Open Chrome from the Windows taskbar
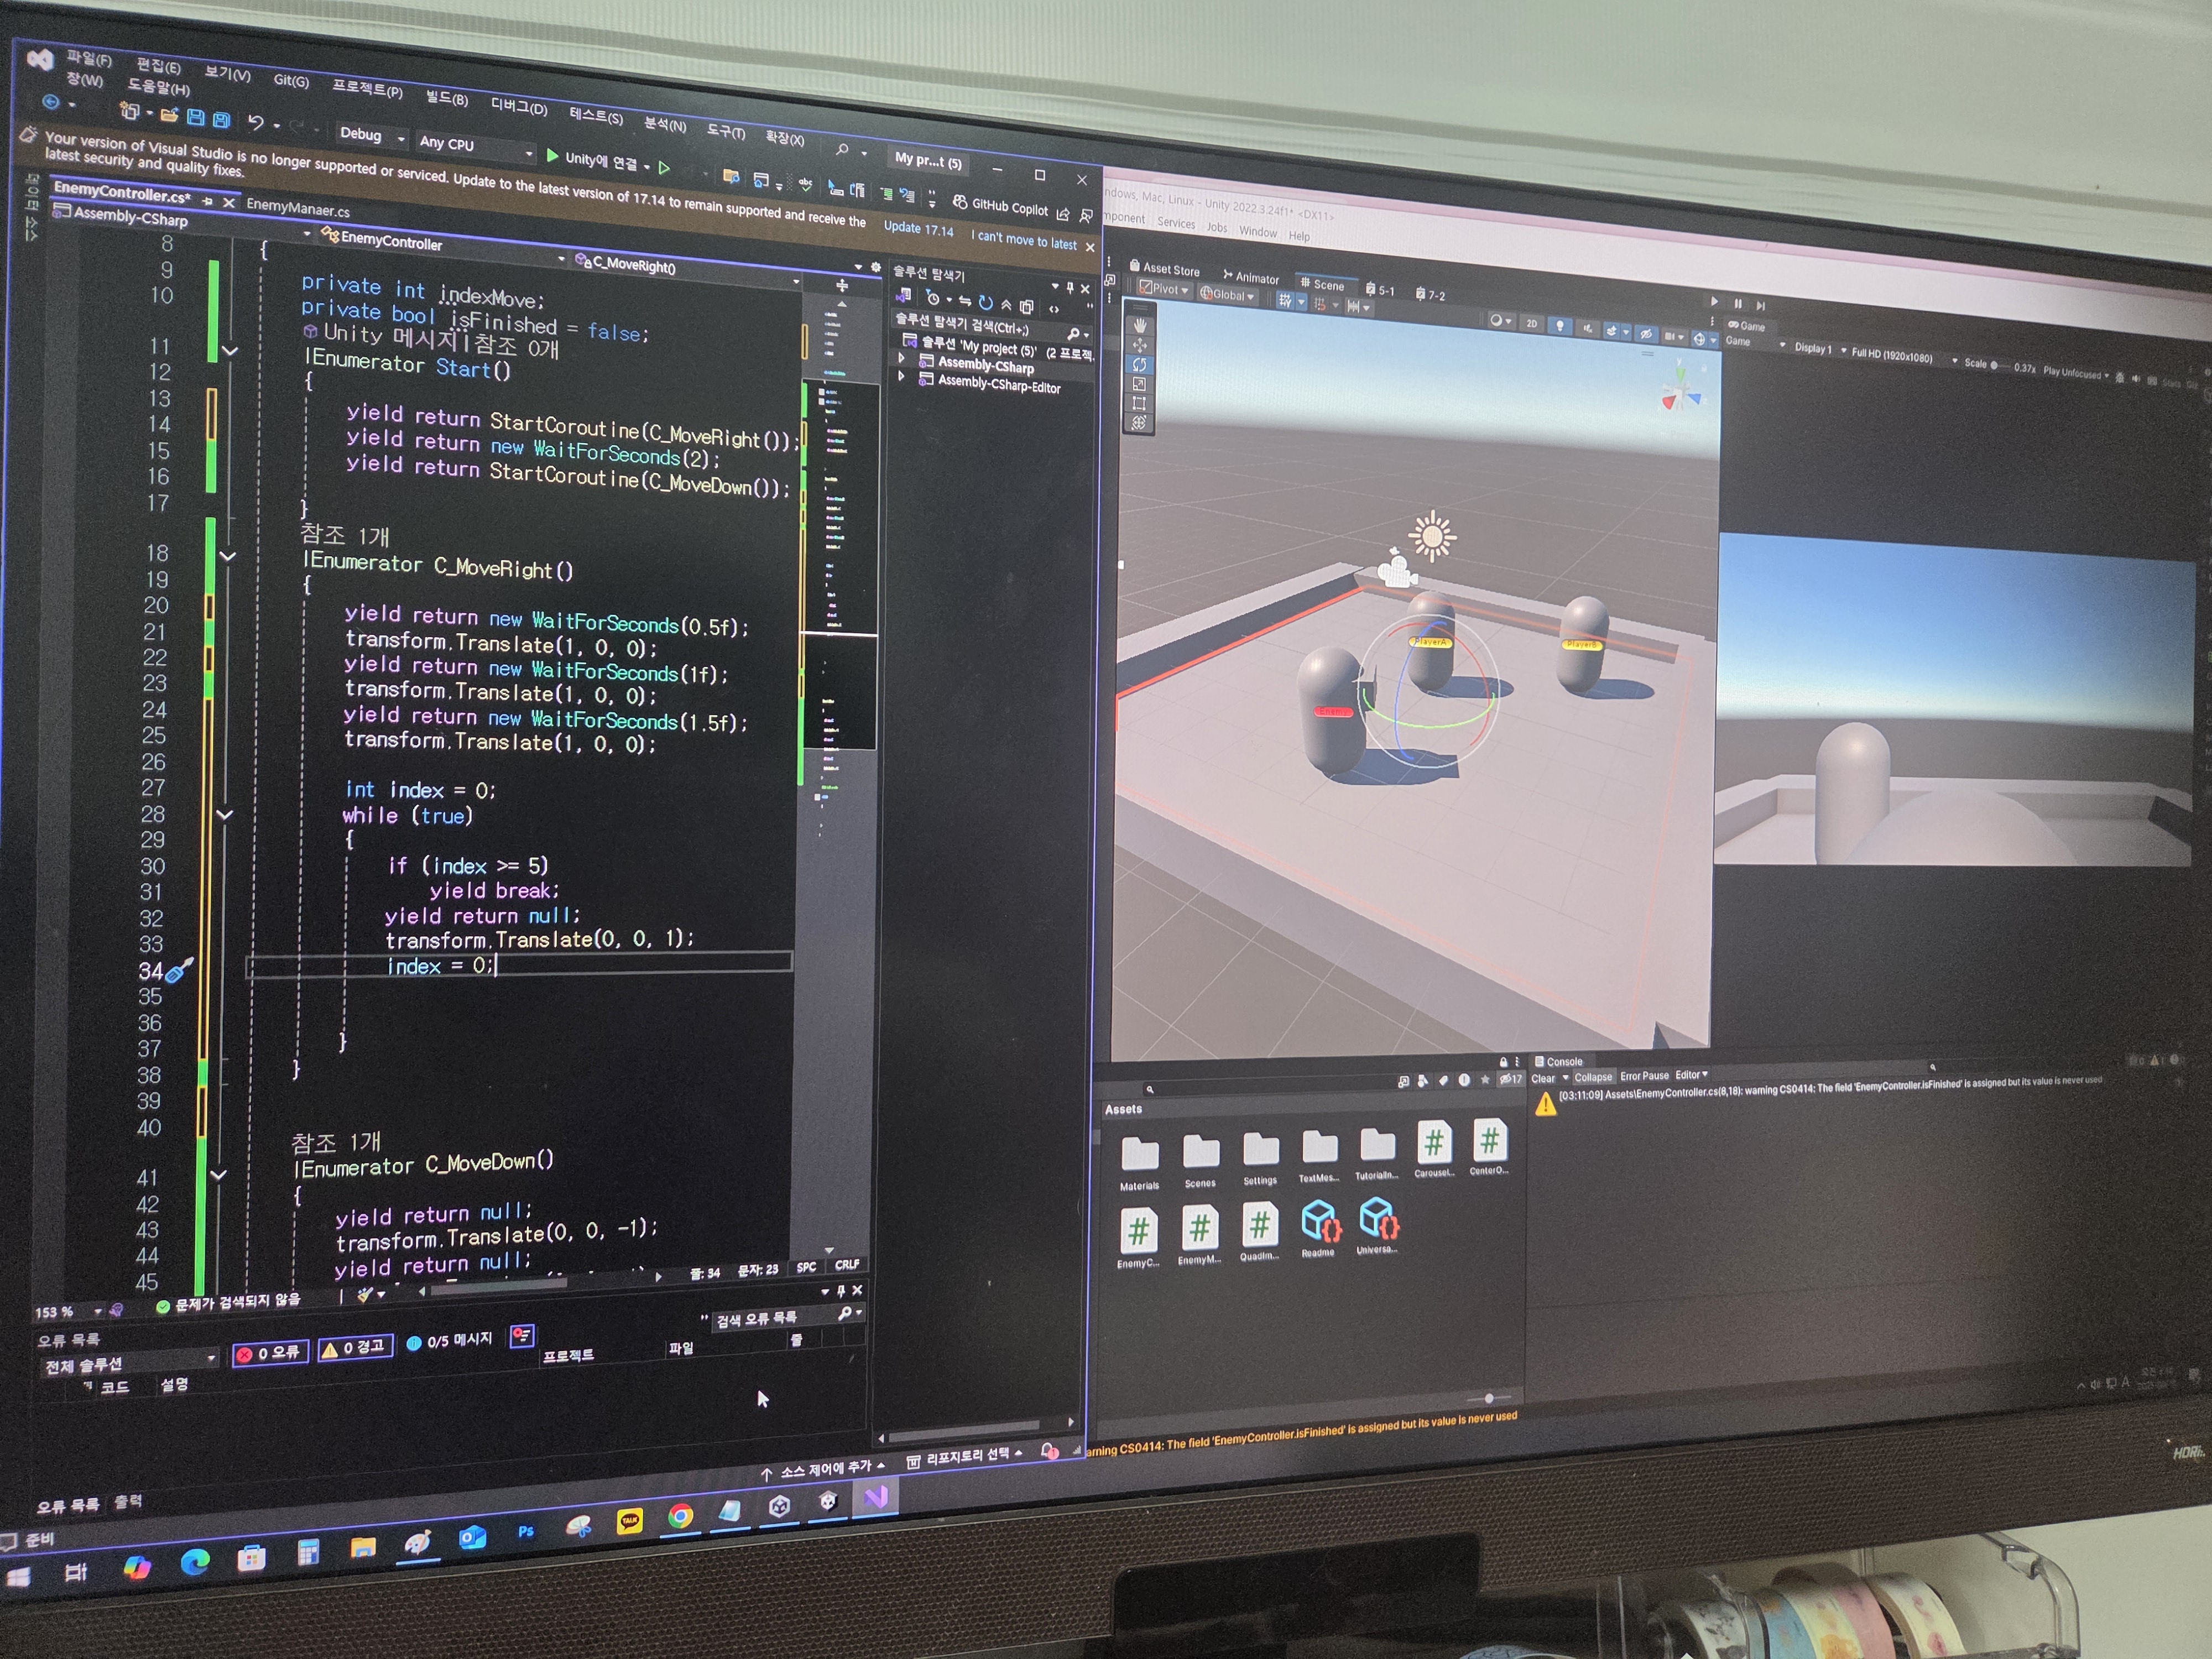The height and width of the screenshot is (1659, 2212). click(x=680, y=1517)
